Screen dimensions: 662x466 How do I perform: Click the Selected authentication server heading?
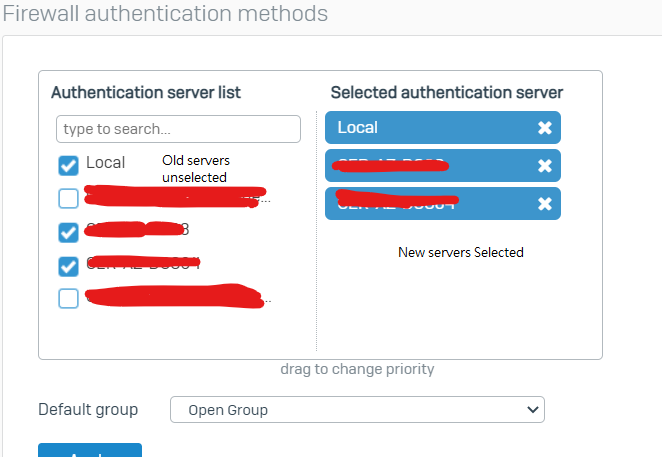click(x=447, y=93)
